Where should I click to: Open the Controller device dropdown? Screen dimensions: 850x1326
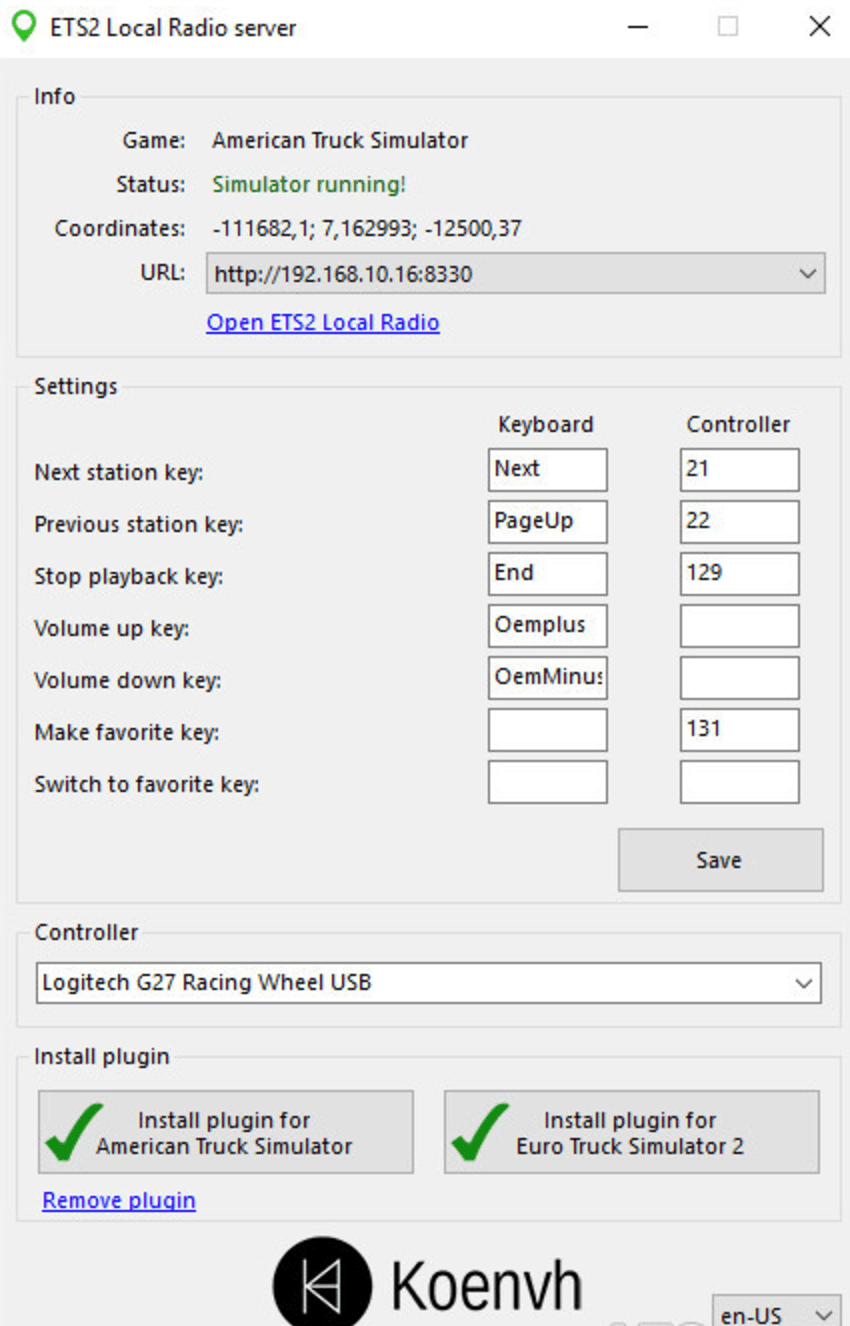pos(803,983)
